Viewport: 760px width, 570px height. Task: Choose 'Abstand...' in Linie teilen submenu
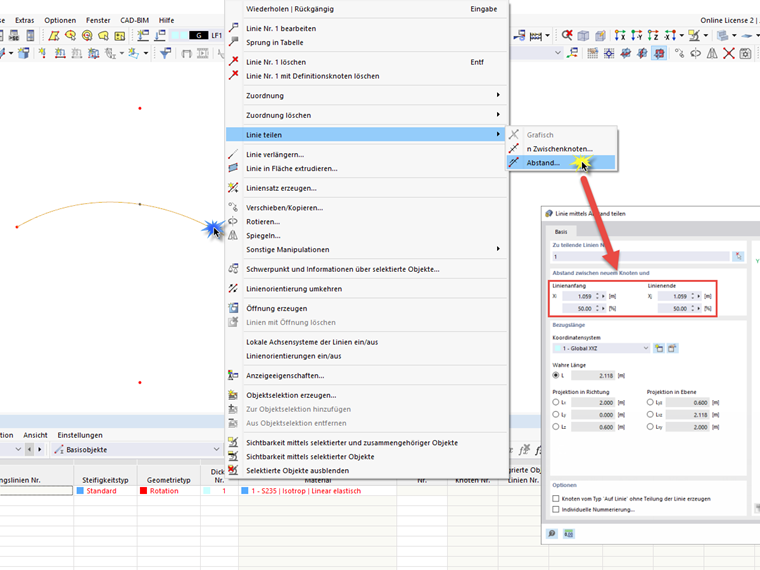pos(561,163)
